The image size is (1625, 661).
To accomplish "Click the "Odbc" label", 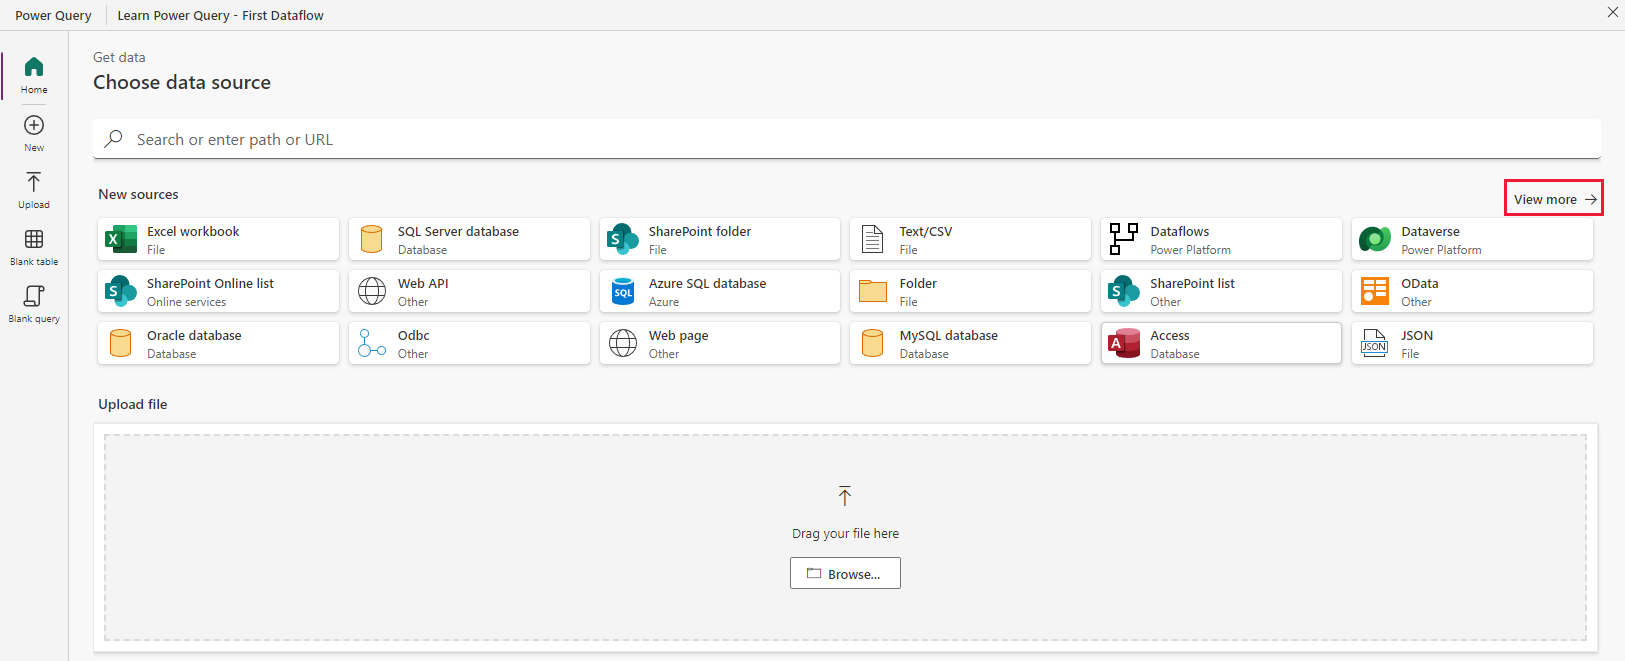I will pyautogui.click(x=414, y=335).
